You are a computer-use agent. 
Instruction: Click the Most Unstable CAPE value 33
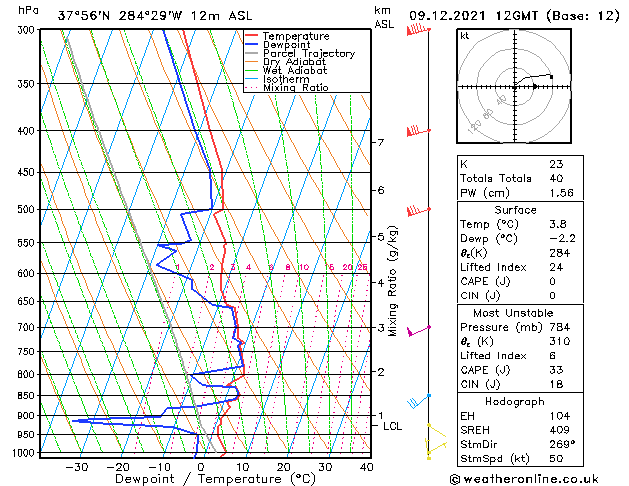point(556,370)
